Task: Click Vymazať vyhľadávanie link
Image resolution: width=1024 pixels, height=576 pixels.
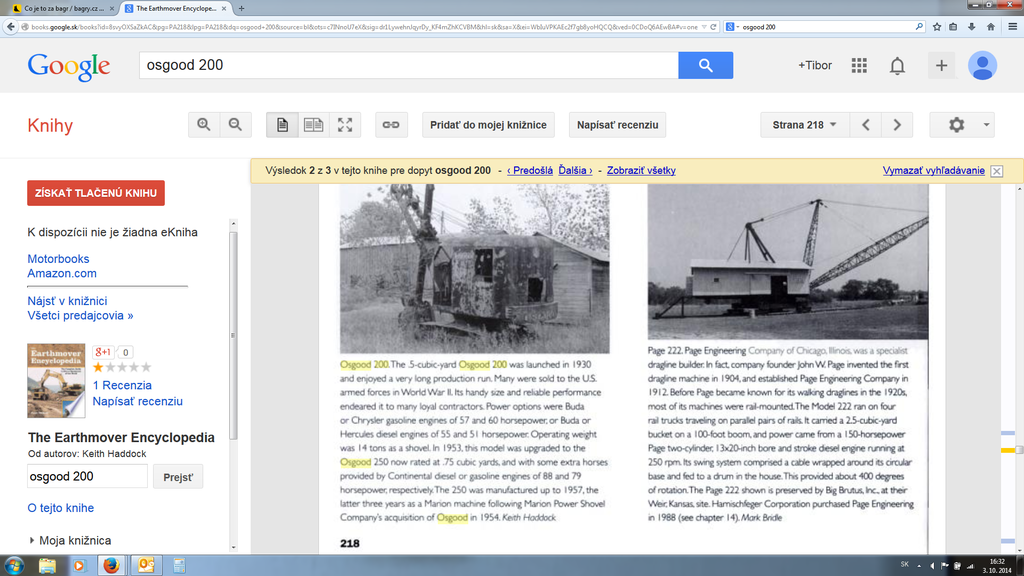Action: click(934, 170)
